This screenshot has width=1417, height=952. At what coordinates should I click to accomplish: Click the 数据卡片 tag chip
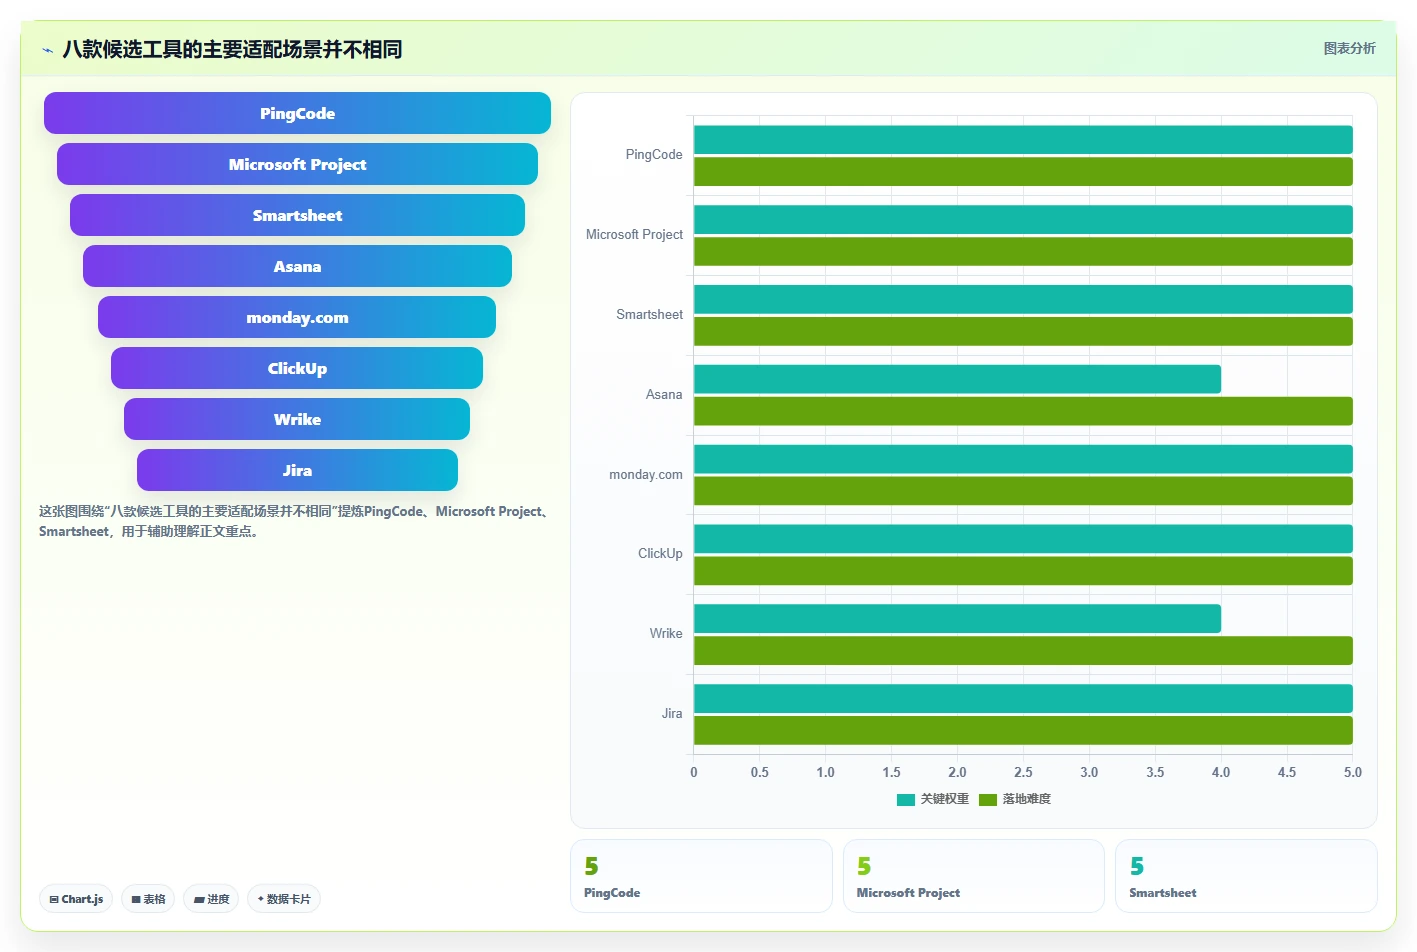284,899
